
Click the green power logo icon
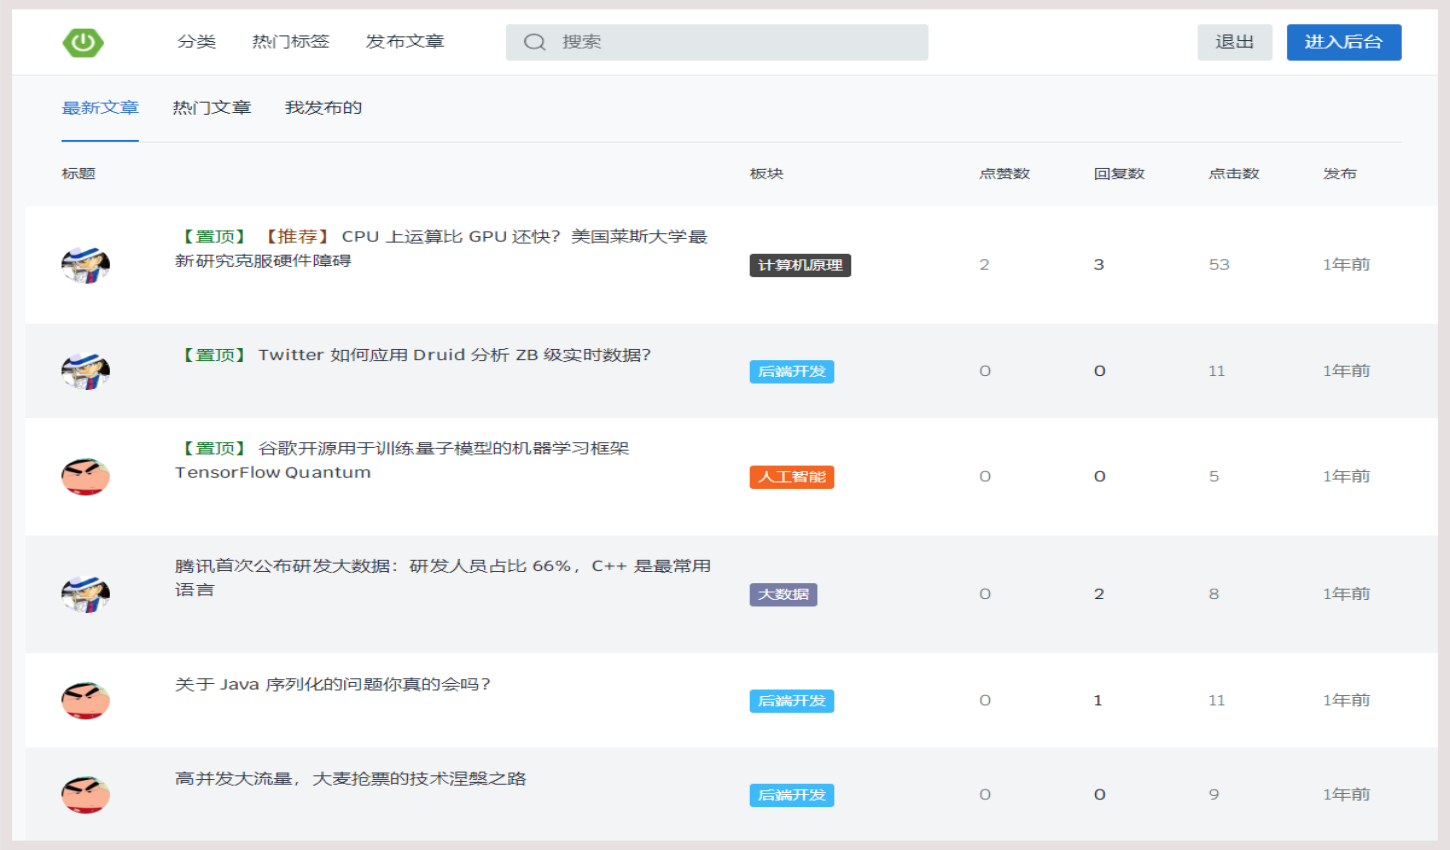(x=83, y=42)
